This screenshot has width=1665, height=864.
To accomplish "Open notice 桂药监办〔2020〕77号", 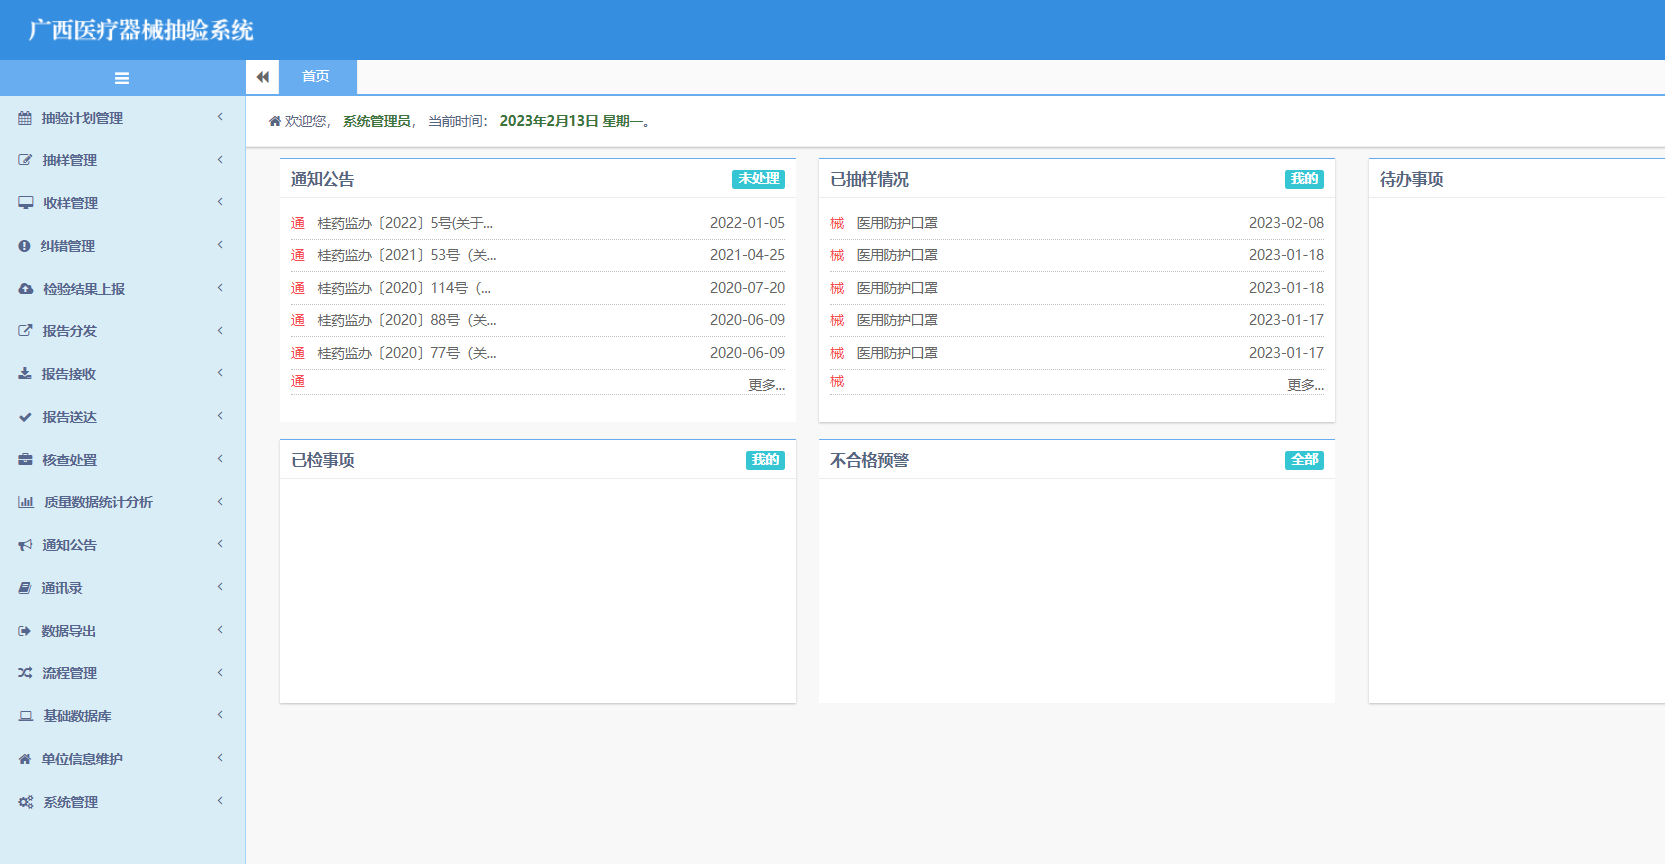I will point(407,353).
